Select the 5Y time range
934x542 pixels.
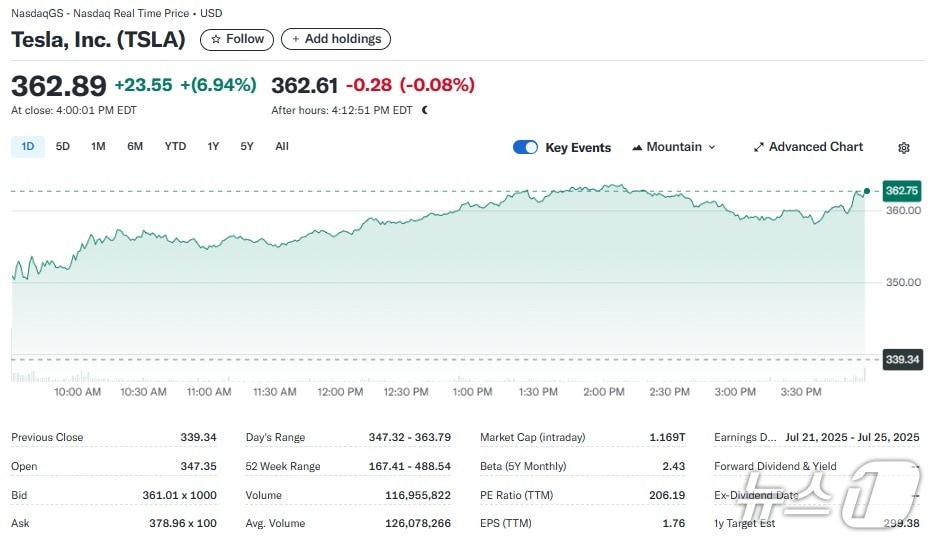click(247, 147)
